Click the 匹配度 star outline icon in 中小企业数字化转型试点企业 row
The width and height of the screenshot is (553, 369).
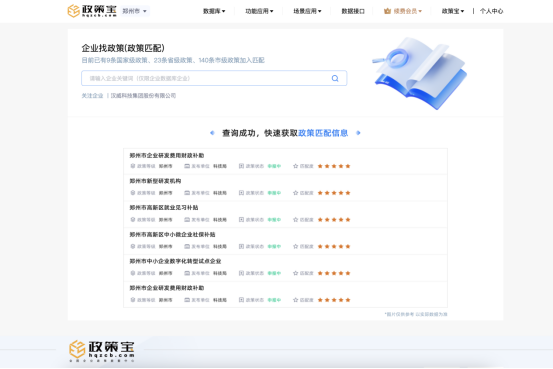[296, 273]
